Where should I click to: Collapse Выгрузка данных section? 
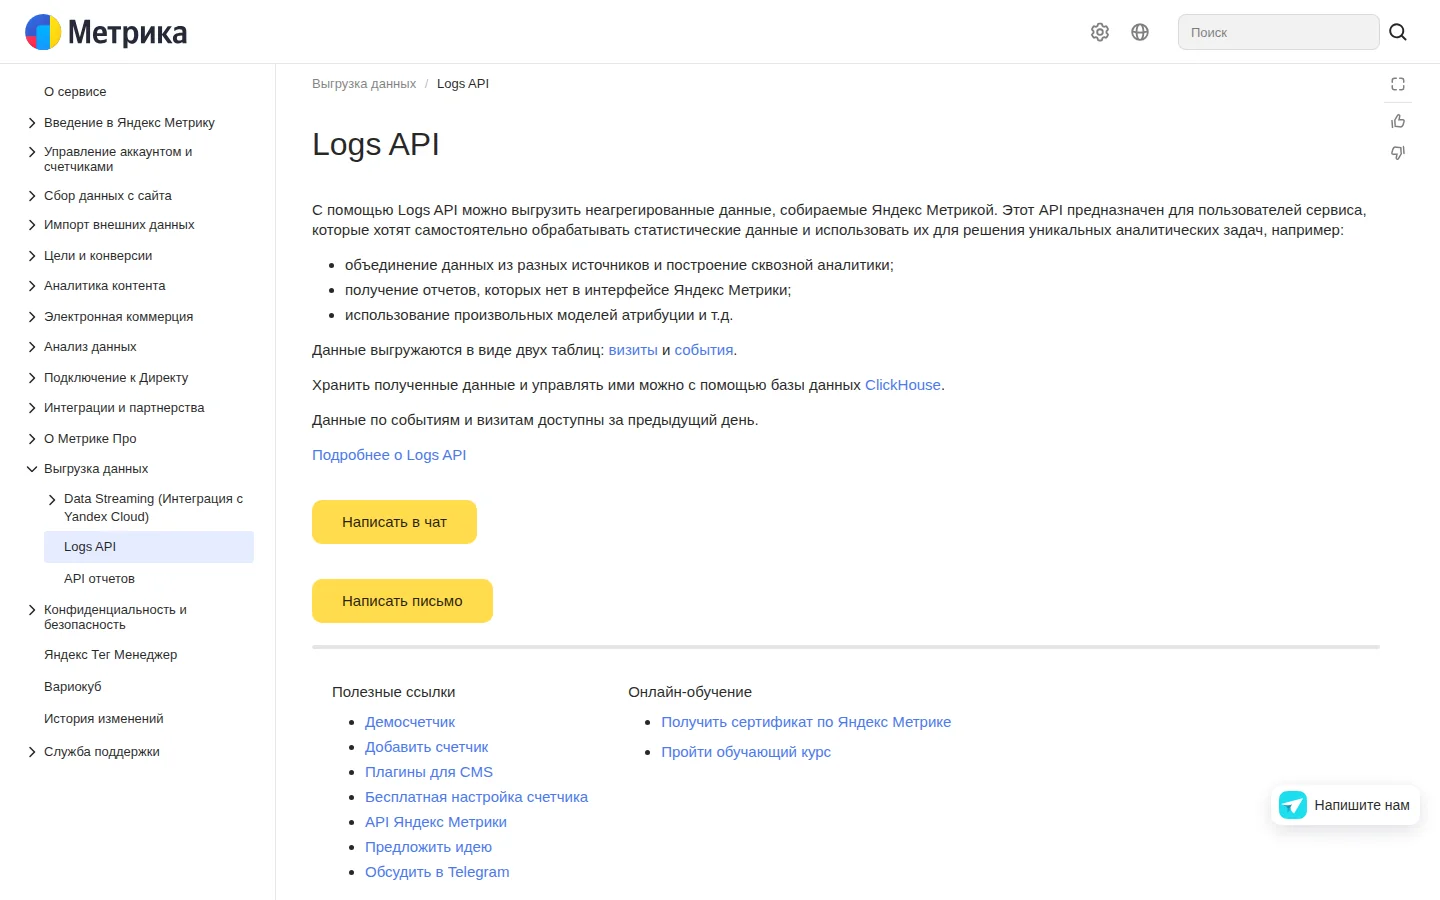pos(32,469)
